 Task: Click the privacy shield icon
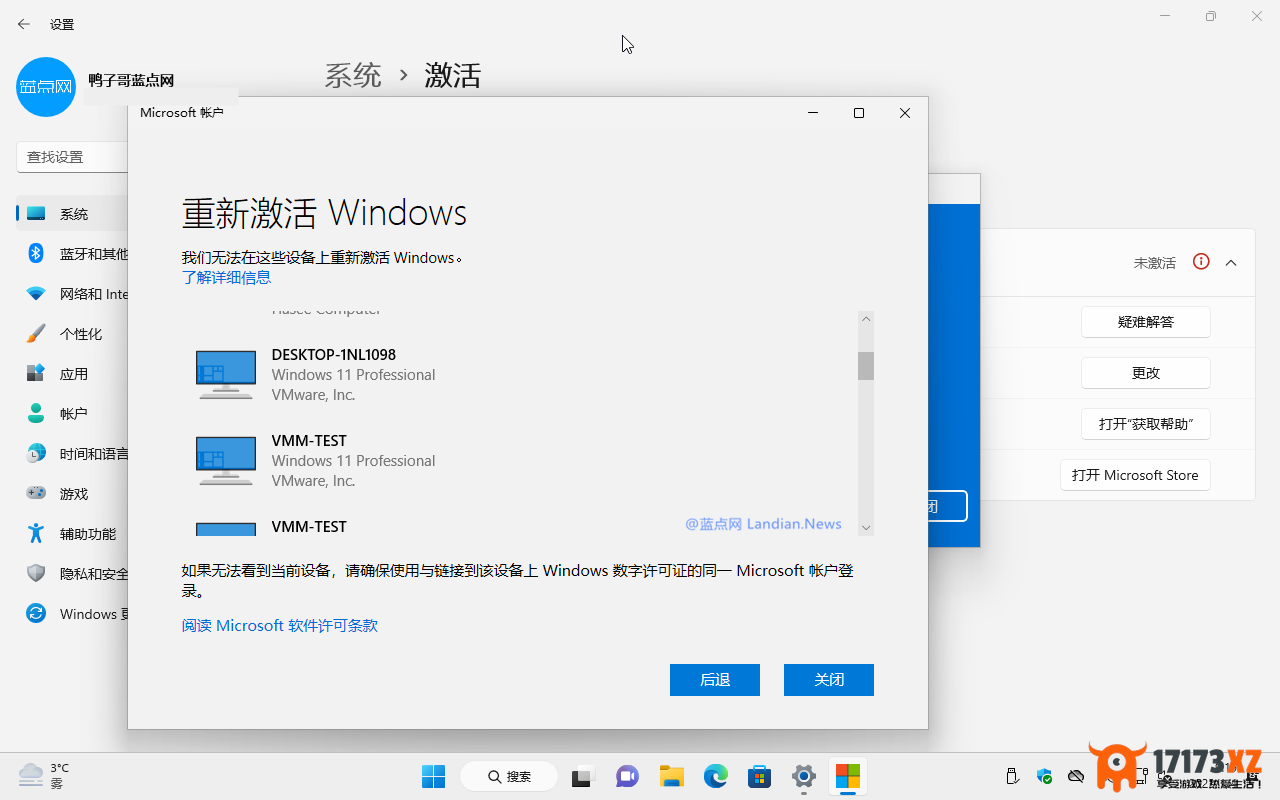[x=36, y=573]
